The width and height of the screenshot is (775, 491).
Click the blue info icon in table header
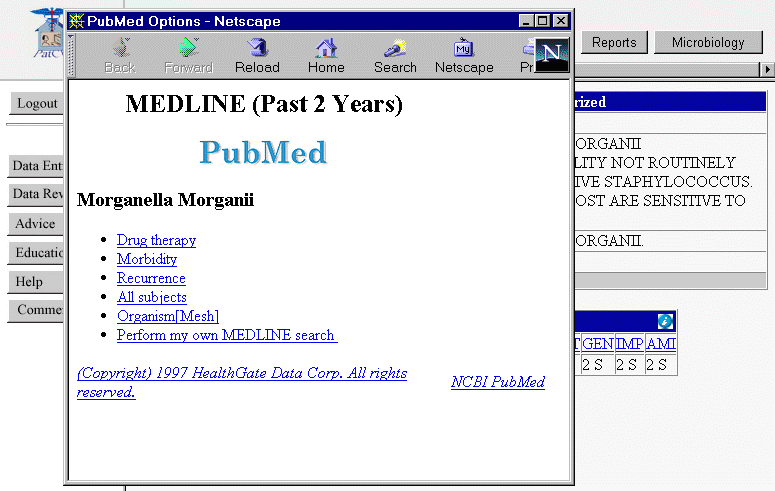click(x=665, y=321)
